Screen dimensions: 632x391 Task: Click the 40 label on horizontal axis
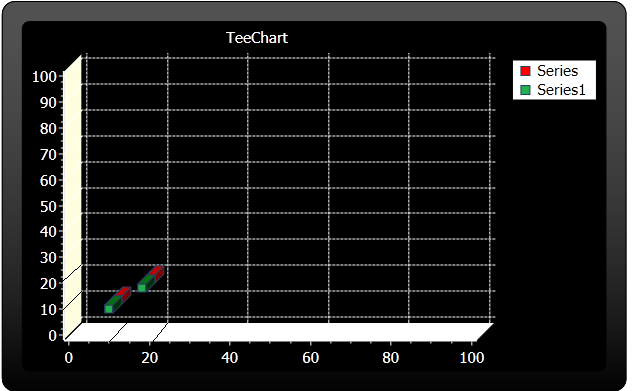click(230, 358)
